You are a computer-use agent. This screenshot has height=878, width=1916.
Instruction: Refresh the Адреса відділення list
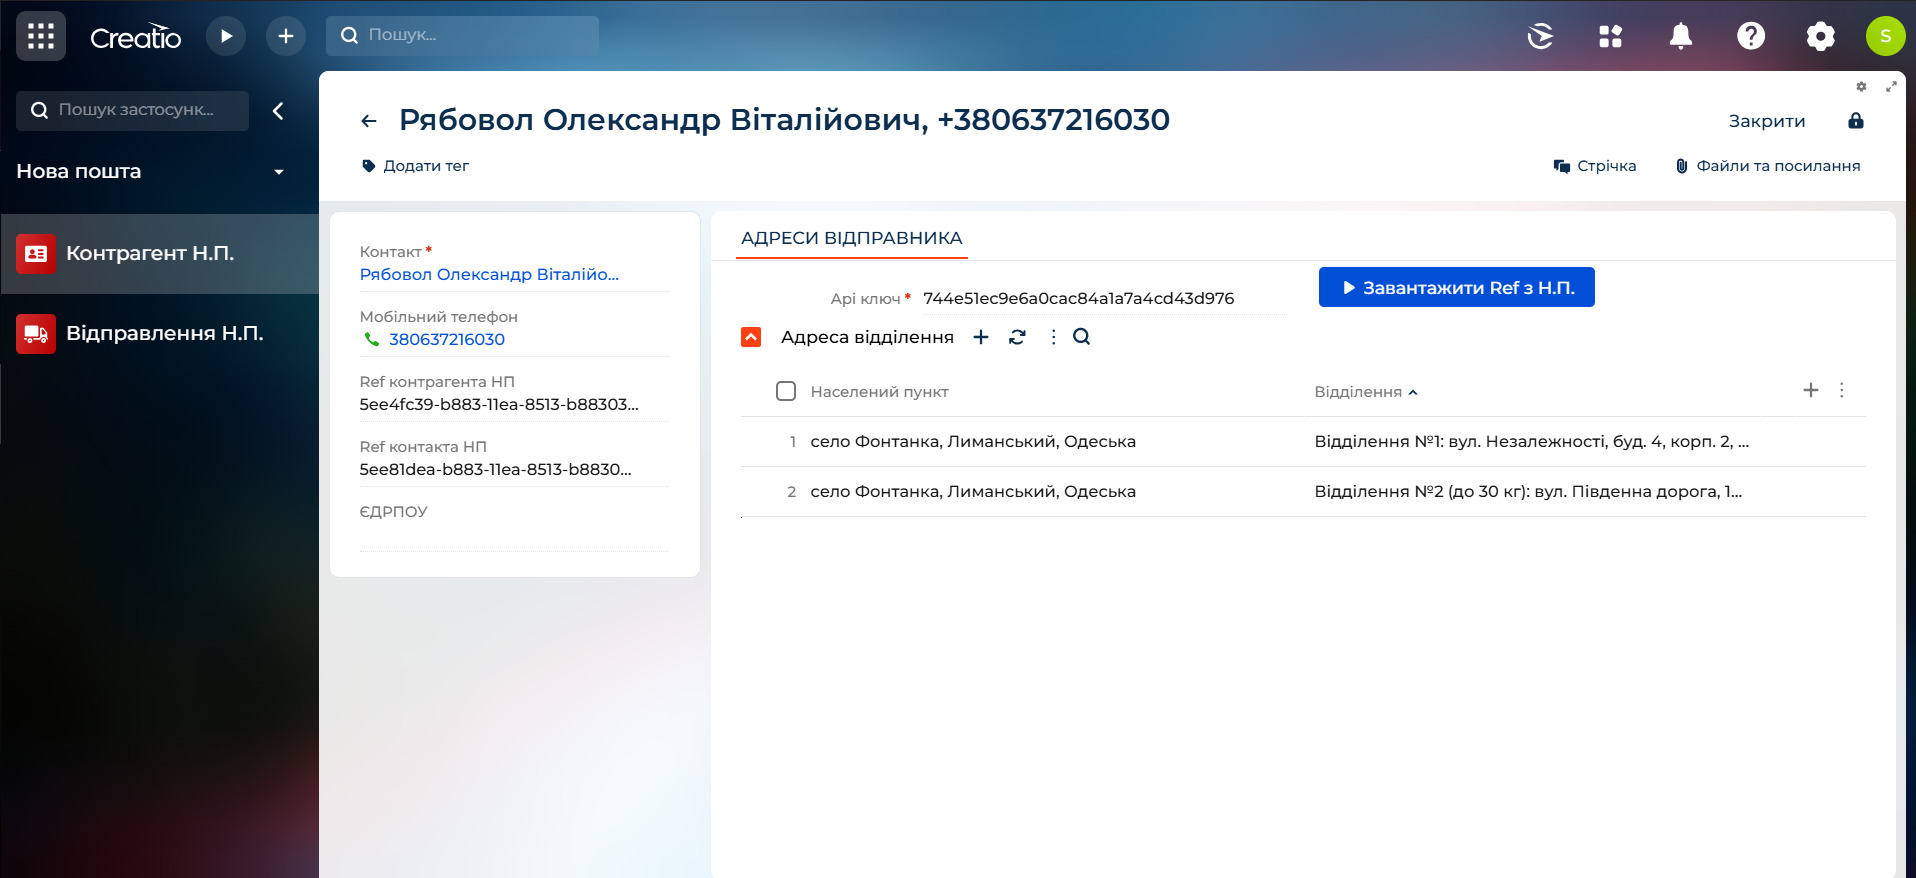(1017, 337)
